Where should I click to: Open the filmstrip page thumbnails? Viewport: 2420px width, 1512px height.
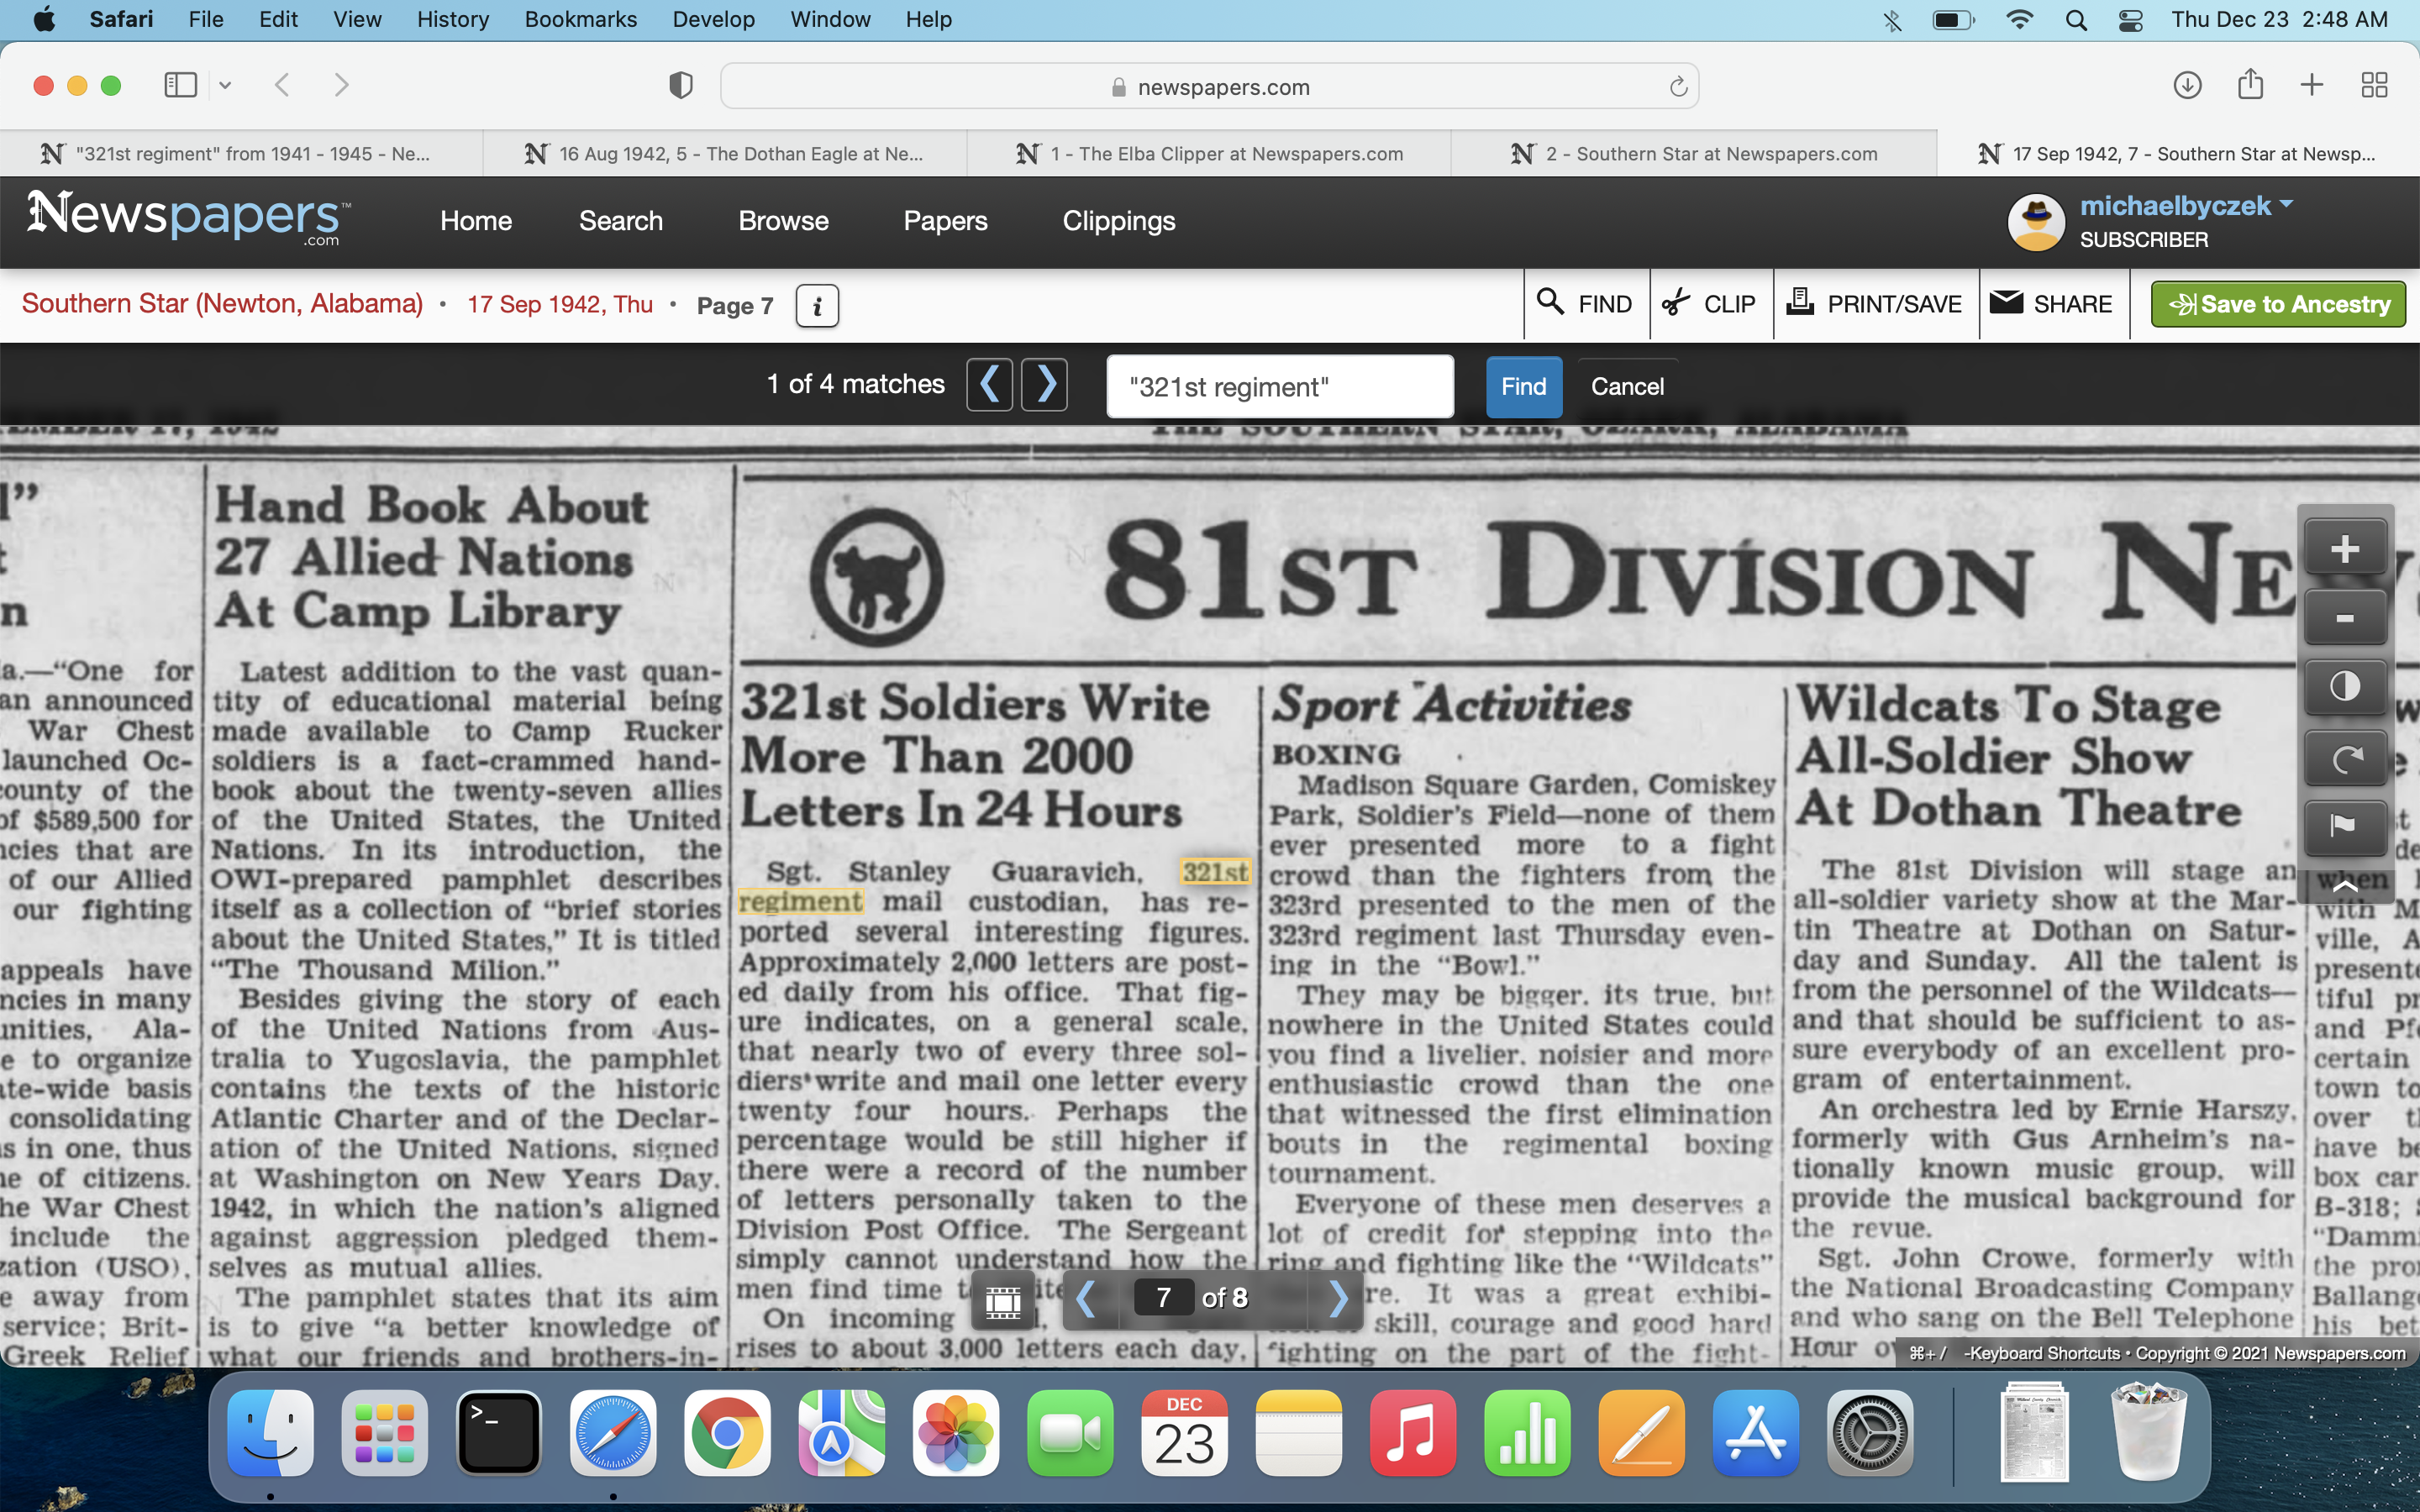pos(1003,1300)
